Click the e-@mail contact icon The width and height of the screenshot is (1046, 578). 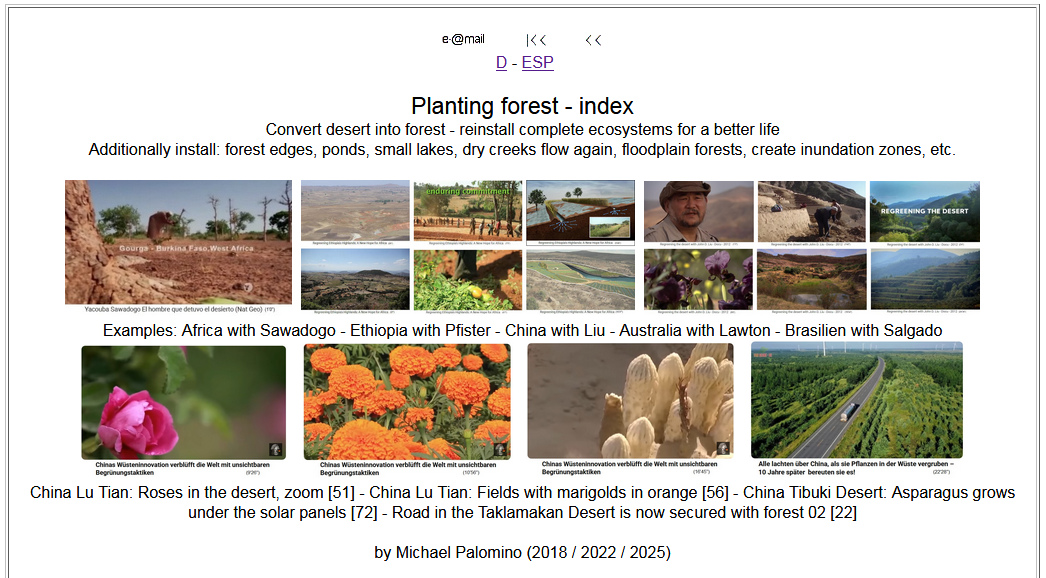465,37
